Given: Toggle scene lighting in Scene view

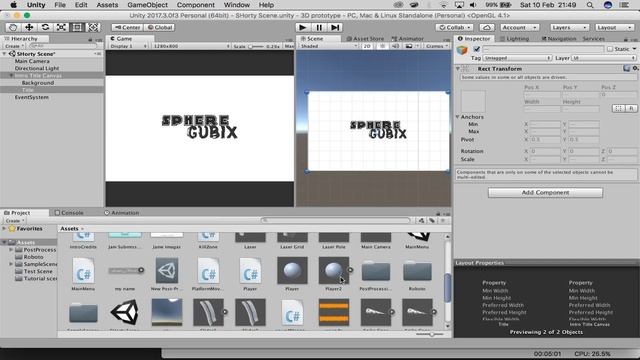Looking at the screenshot, I should 382,46.
